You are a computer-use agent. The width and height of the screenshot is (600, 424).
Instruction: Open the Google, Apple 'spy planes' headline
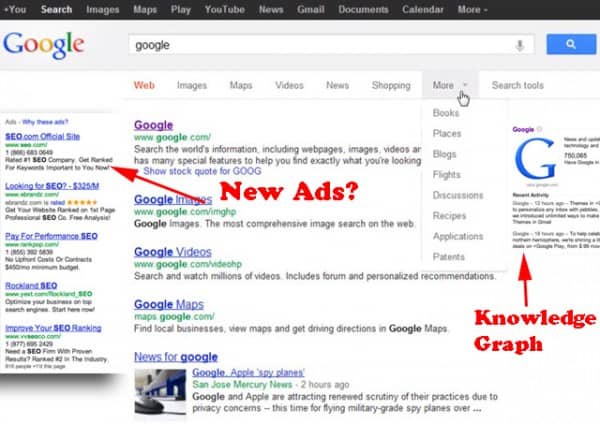[x=248, y=372]
